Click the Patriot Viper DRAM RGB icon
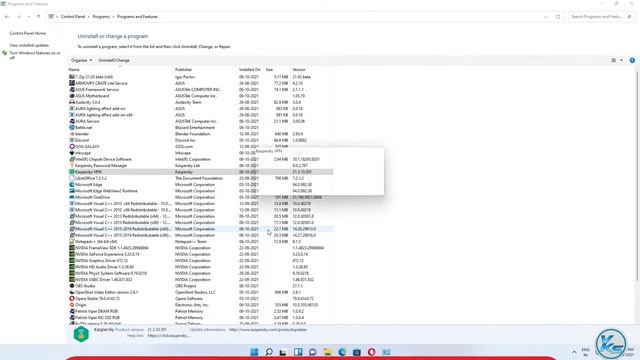 (x=72, y=311)
